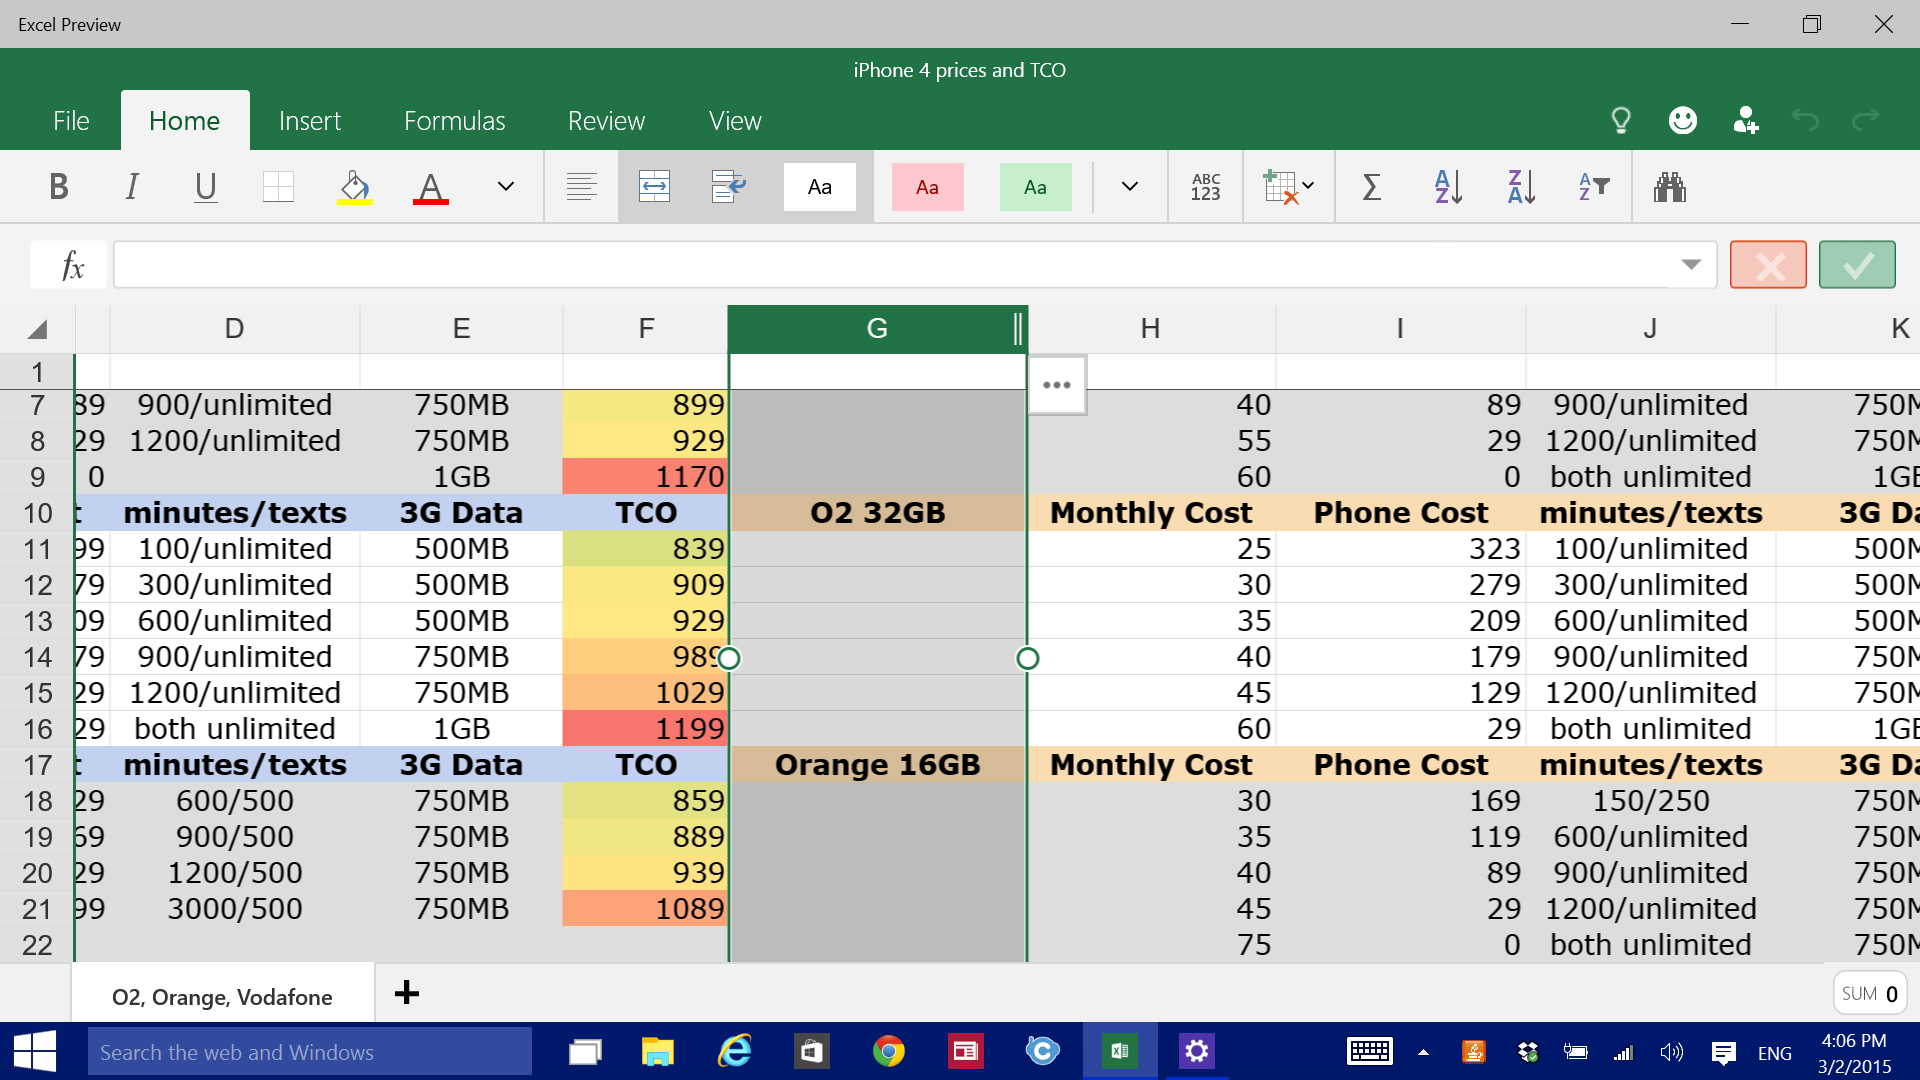Click the fx insert function button
Viewport: 1920px width, 1080px height.
pyautogui.click(x=69, y=265)
